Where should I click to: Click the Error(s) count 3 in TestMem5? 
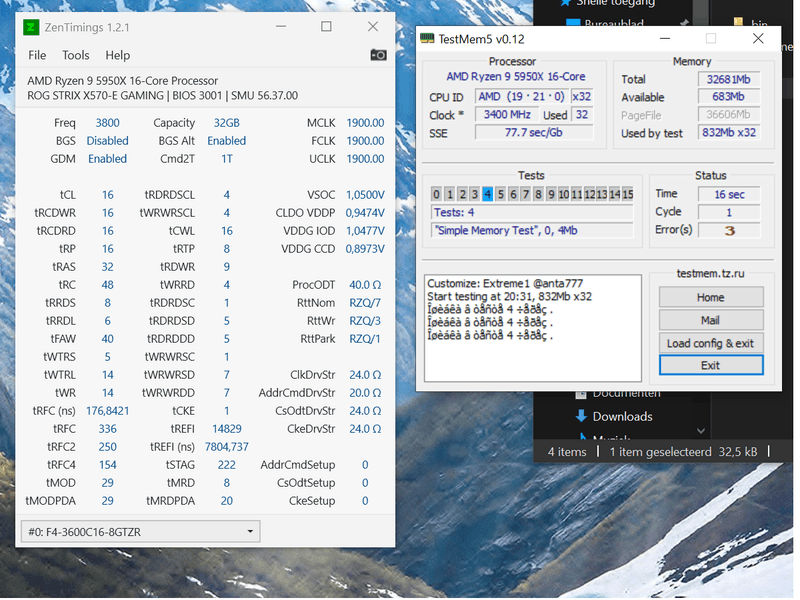(730, 231)
